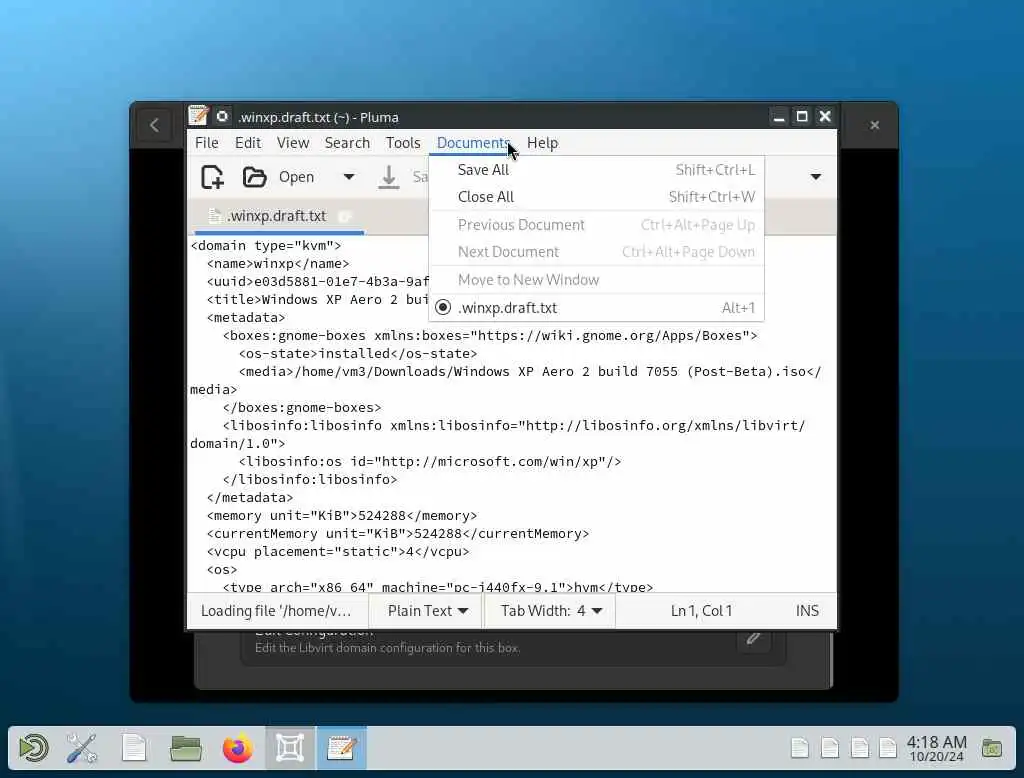The image size is (1024, 778).
Task: Click the INS insert-mode indicator
Action: 807,611
